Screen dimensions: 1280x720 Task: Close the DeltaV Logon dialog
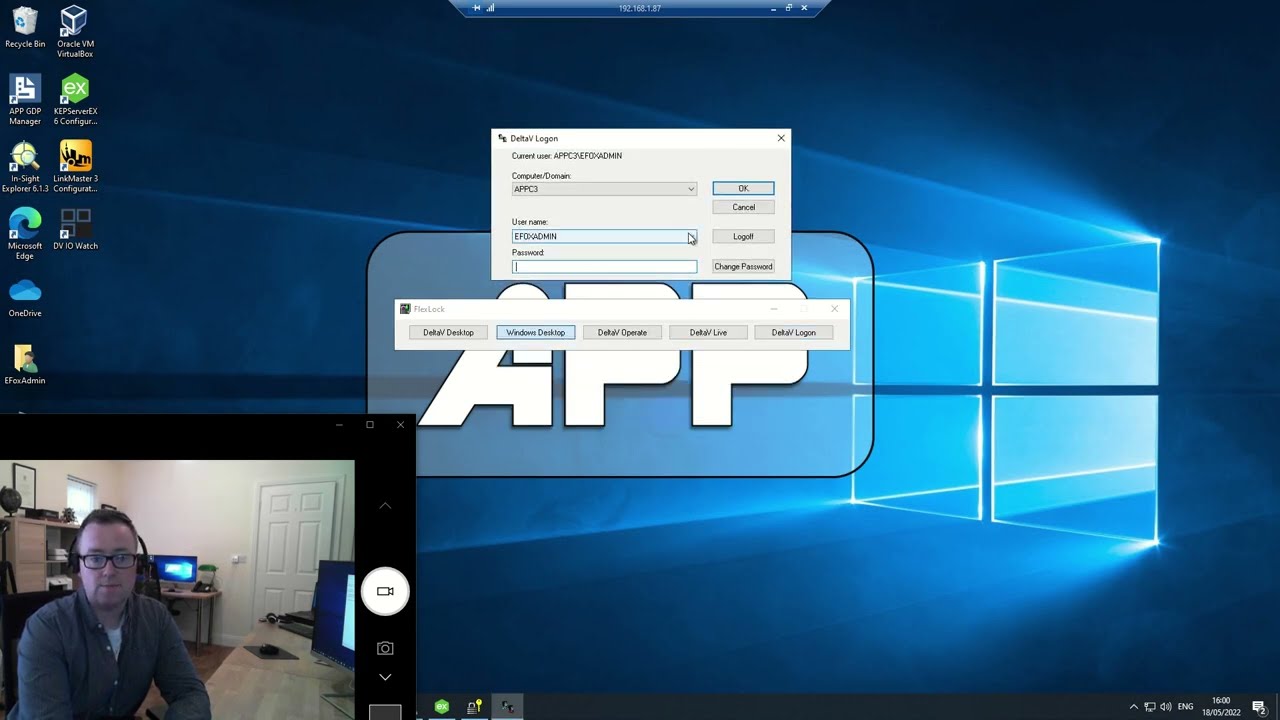[781, 138]
